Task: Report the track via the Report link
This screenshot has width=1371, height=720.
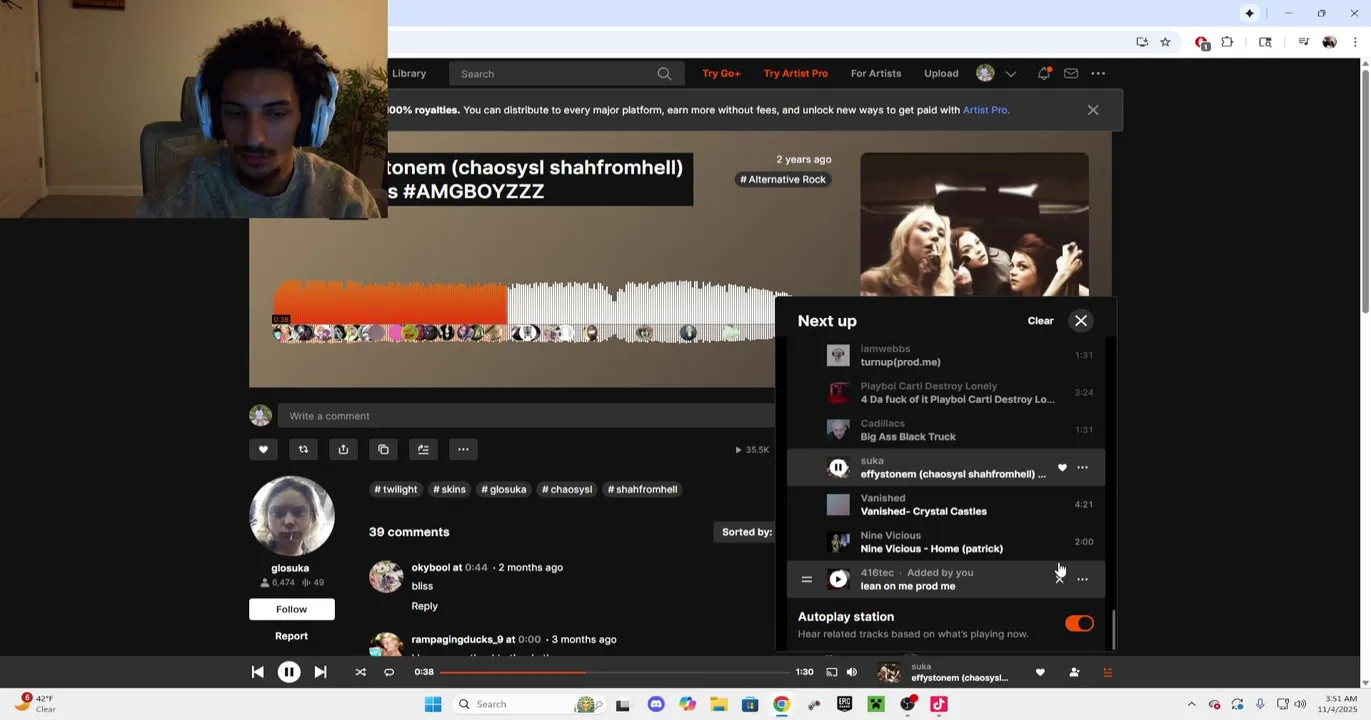Action: coord(291,636)
